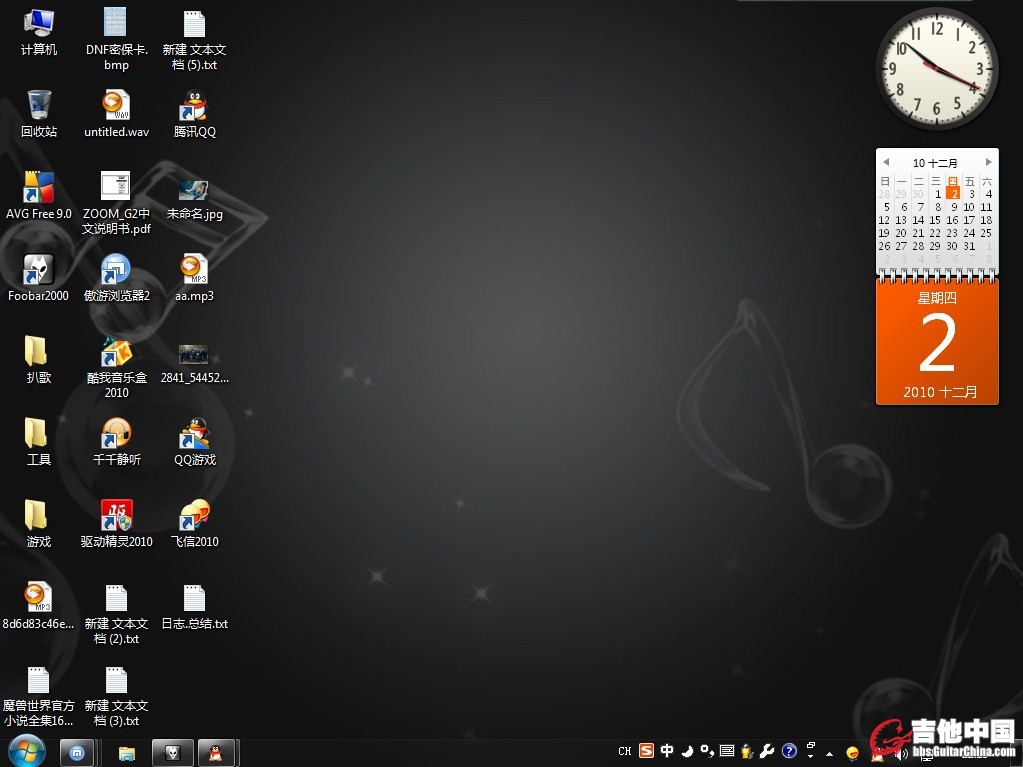
Task: Show hidden system tray icons arrow
Action: pos(830,752)
